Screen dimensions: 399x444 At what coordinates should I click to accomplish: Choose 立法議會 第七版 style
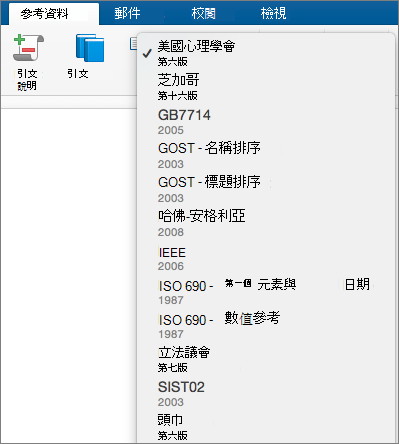(266, 359)
